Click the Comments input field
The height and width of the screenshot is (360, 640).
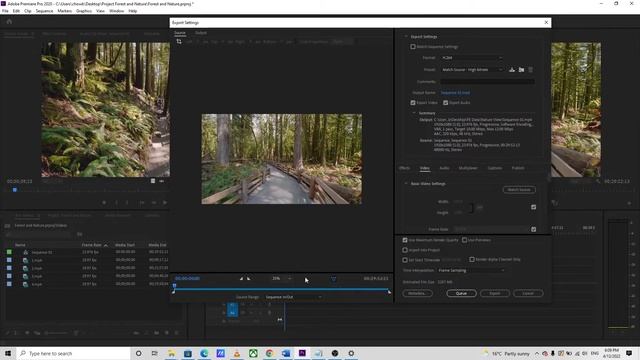487,82
